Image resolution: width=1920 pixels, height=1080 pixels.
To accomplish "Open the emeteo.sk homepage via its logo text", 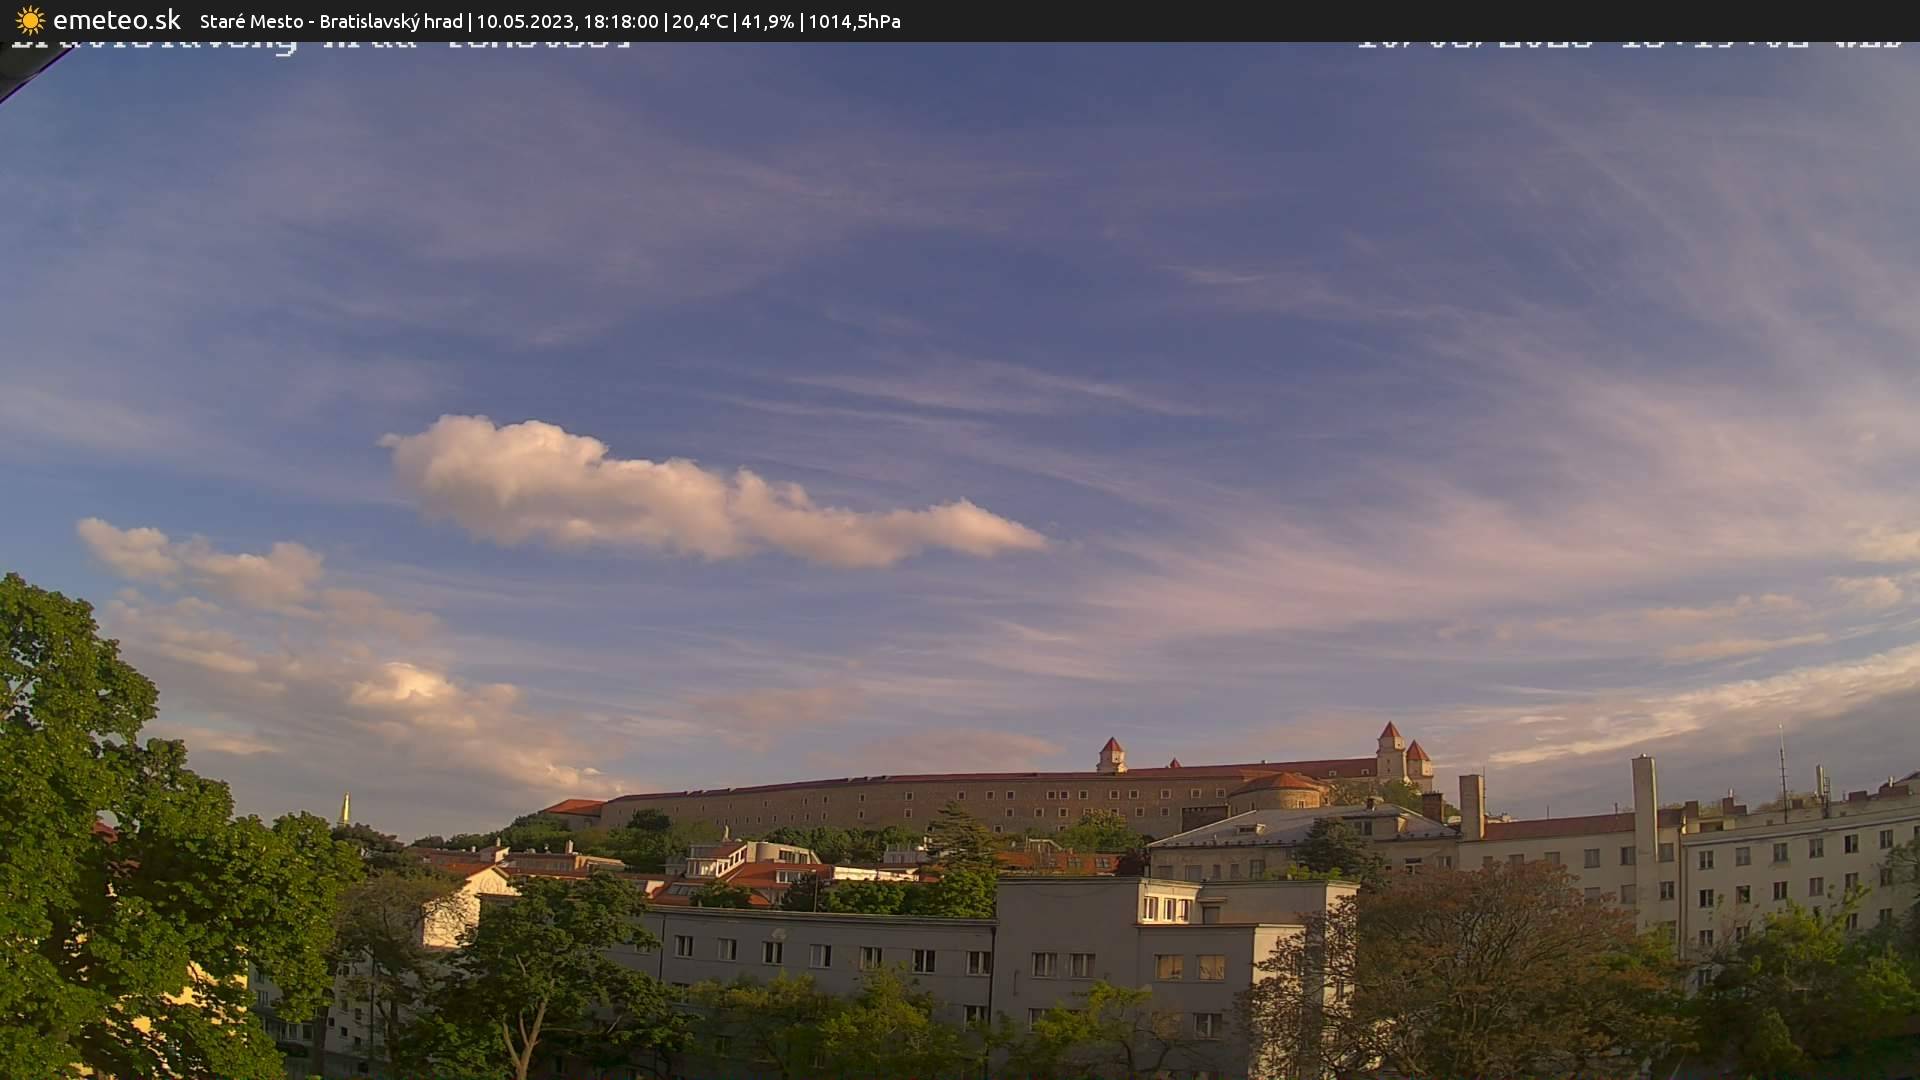I will (118, 19).
